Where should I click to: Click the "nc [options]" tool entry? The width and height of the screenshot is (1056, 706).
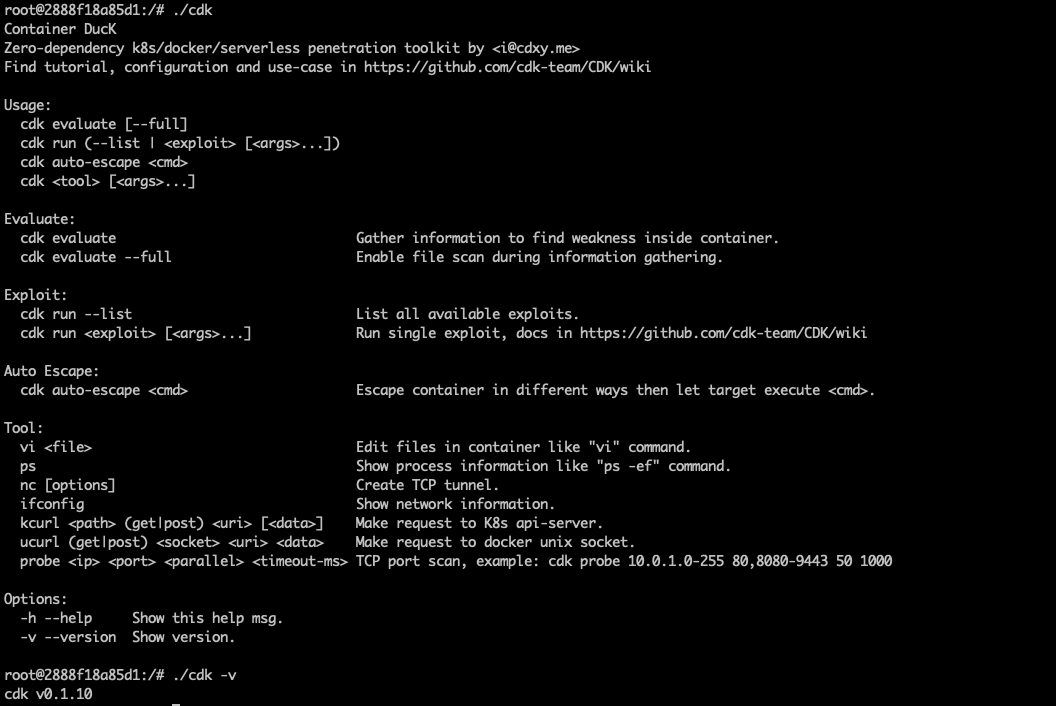(68, 485)
